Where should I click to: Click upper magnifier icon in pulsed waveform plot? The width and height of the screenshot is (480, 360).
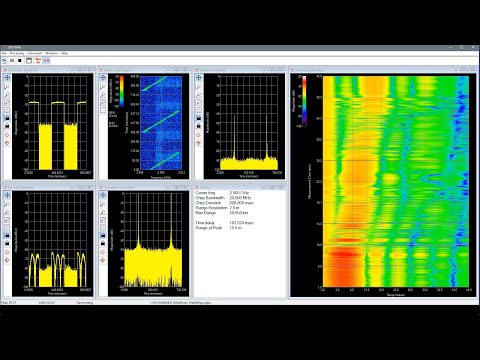pyautogui.click(x=7, y=87)
